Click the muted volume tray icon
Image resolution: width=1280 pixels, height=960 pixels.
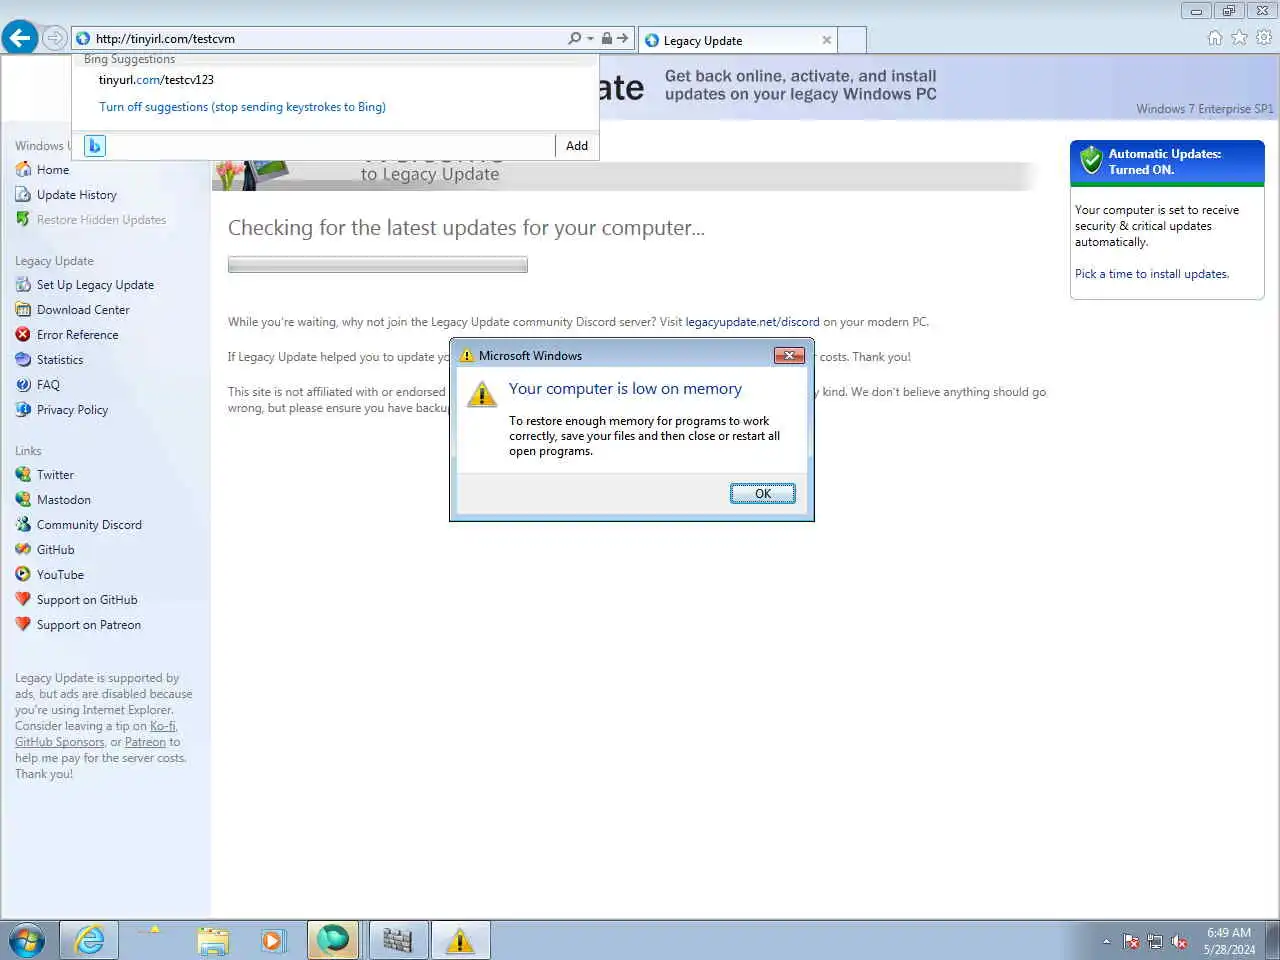click(x=1180, y=941)
